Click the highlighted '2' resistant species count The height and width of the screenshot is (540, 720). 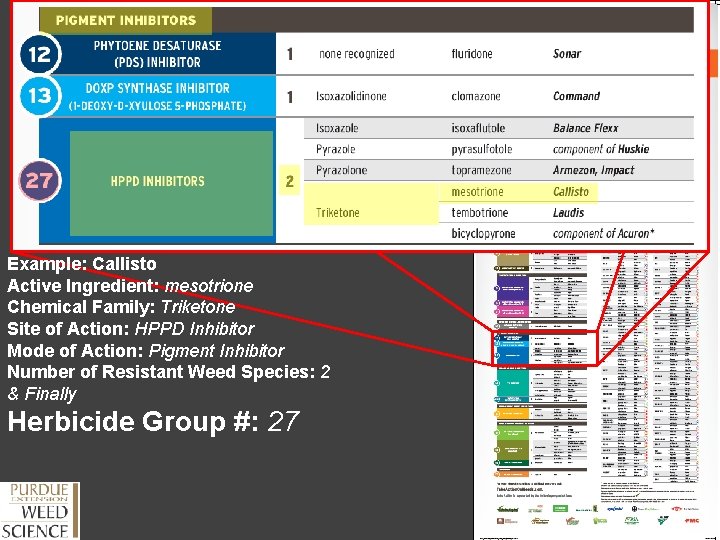(289, 181)
